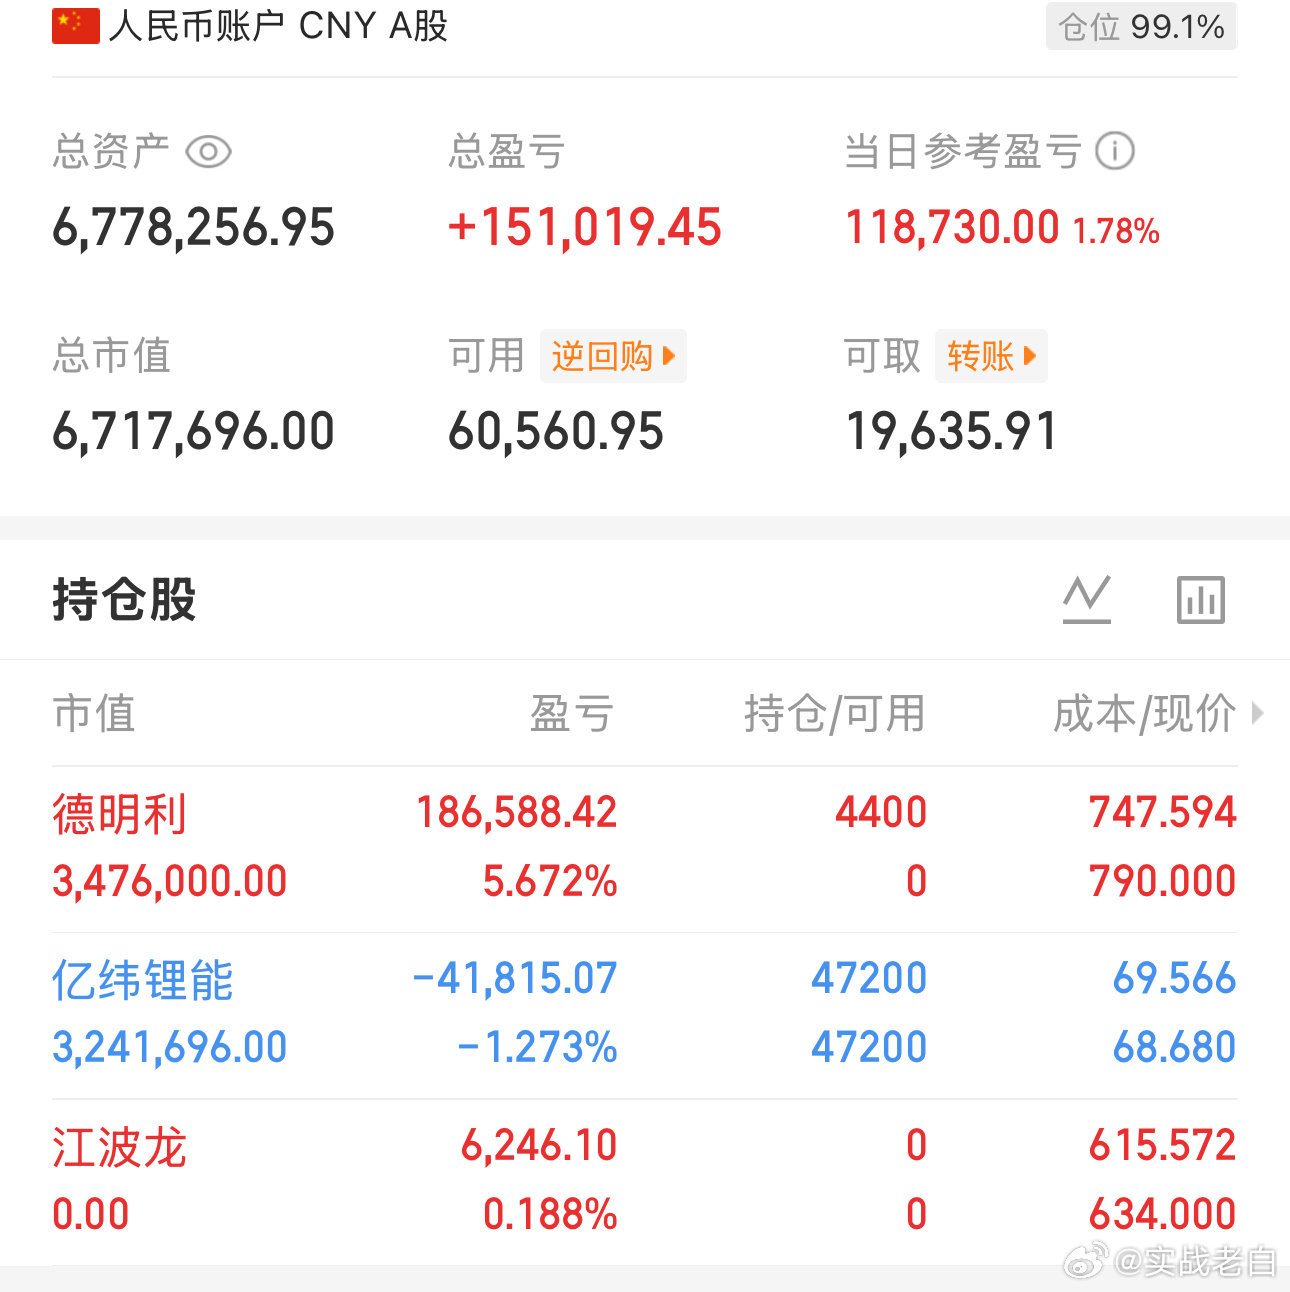This screenshot has height=1292, width=1290.
Task: Click 德明利 current price 790.000
Action: [1163, 882]
